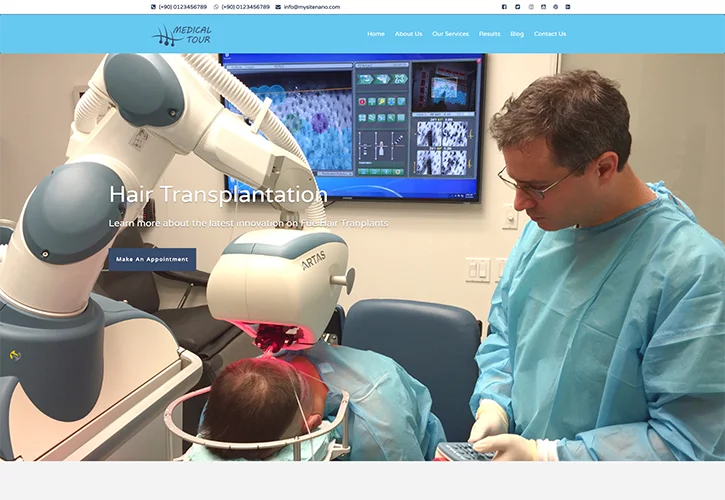The image size is (725, 500).
Task: Click the WhatsApp phone number
Action: tap(246, 7)
